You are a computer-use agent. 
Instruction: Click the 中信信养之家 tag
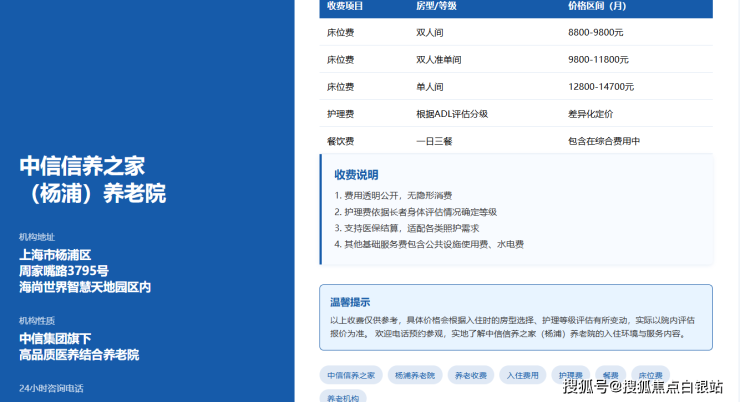351,375
